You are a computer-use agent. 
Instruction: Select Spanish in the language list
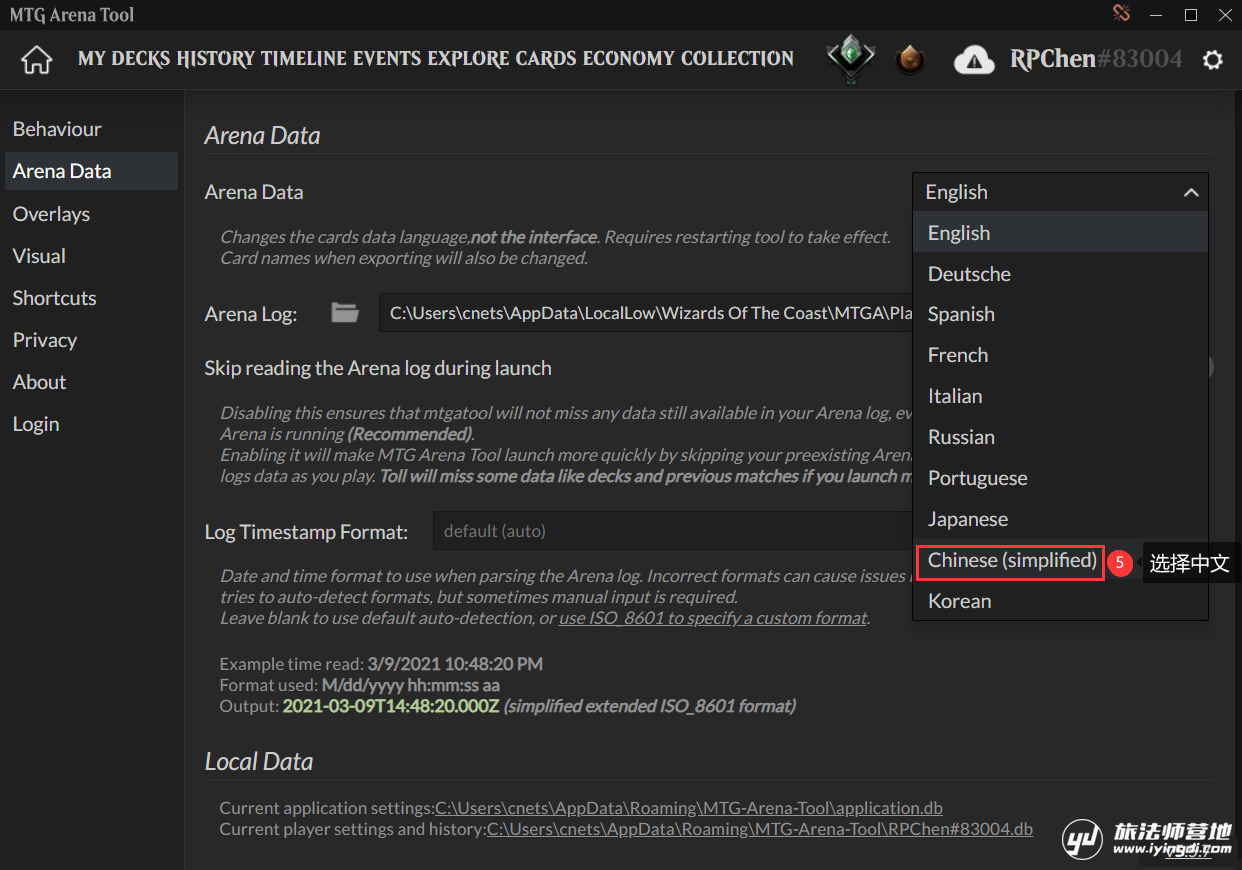pyautogui.click(x=1060, y=314)
